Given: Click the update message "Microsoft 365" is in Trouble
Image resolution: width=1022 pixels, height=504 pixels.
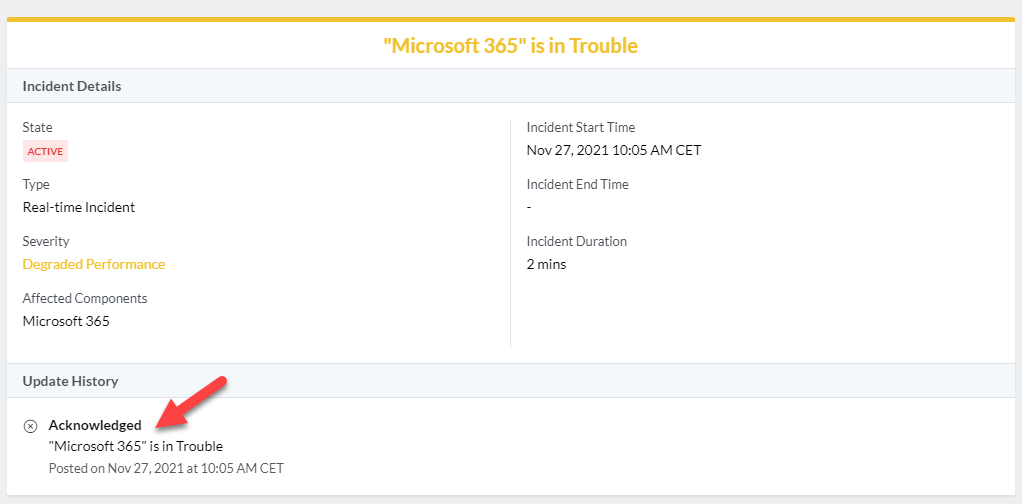Looking at the screenshot, I should (136, 447).
